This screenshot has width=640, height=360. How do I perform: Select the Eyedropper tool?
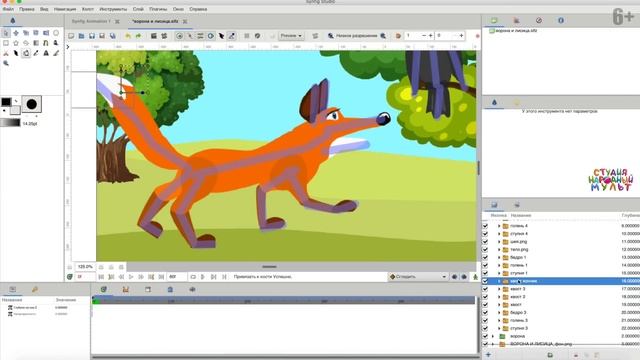point(36,53)
